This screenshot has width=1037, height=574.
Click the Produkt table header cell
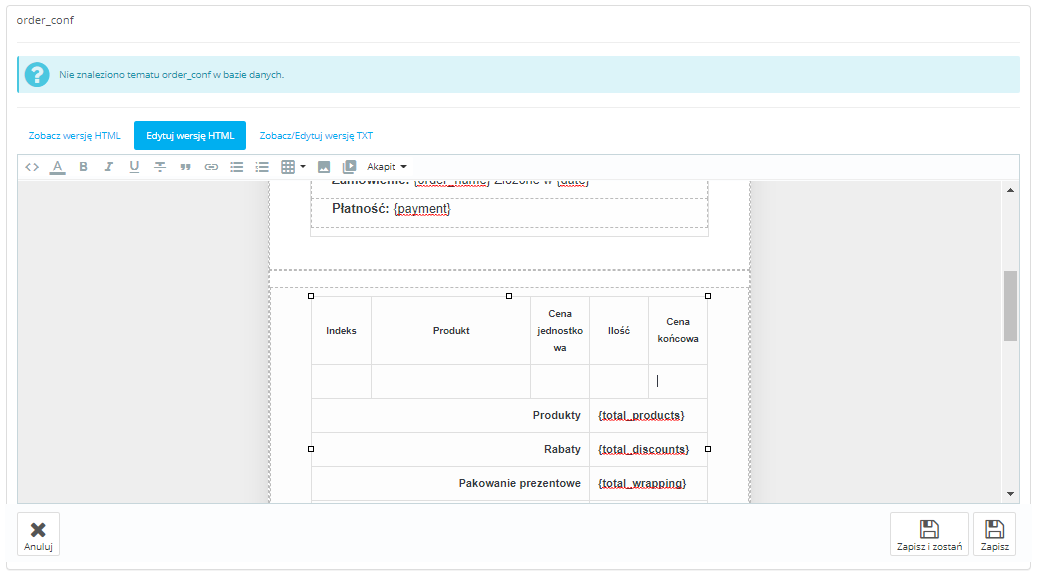[x=451, y=331]
